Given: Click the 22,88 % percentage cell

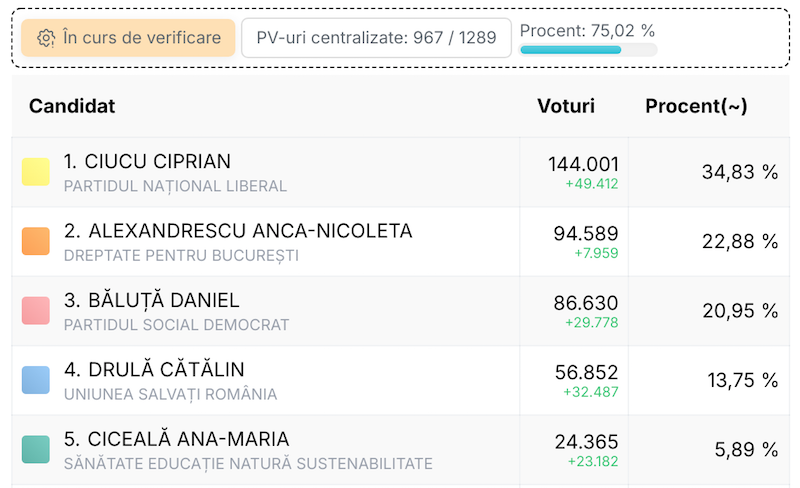Looking at the screenshot, I should (740, 241).
